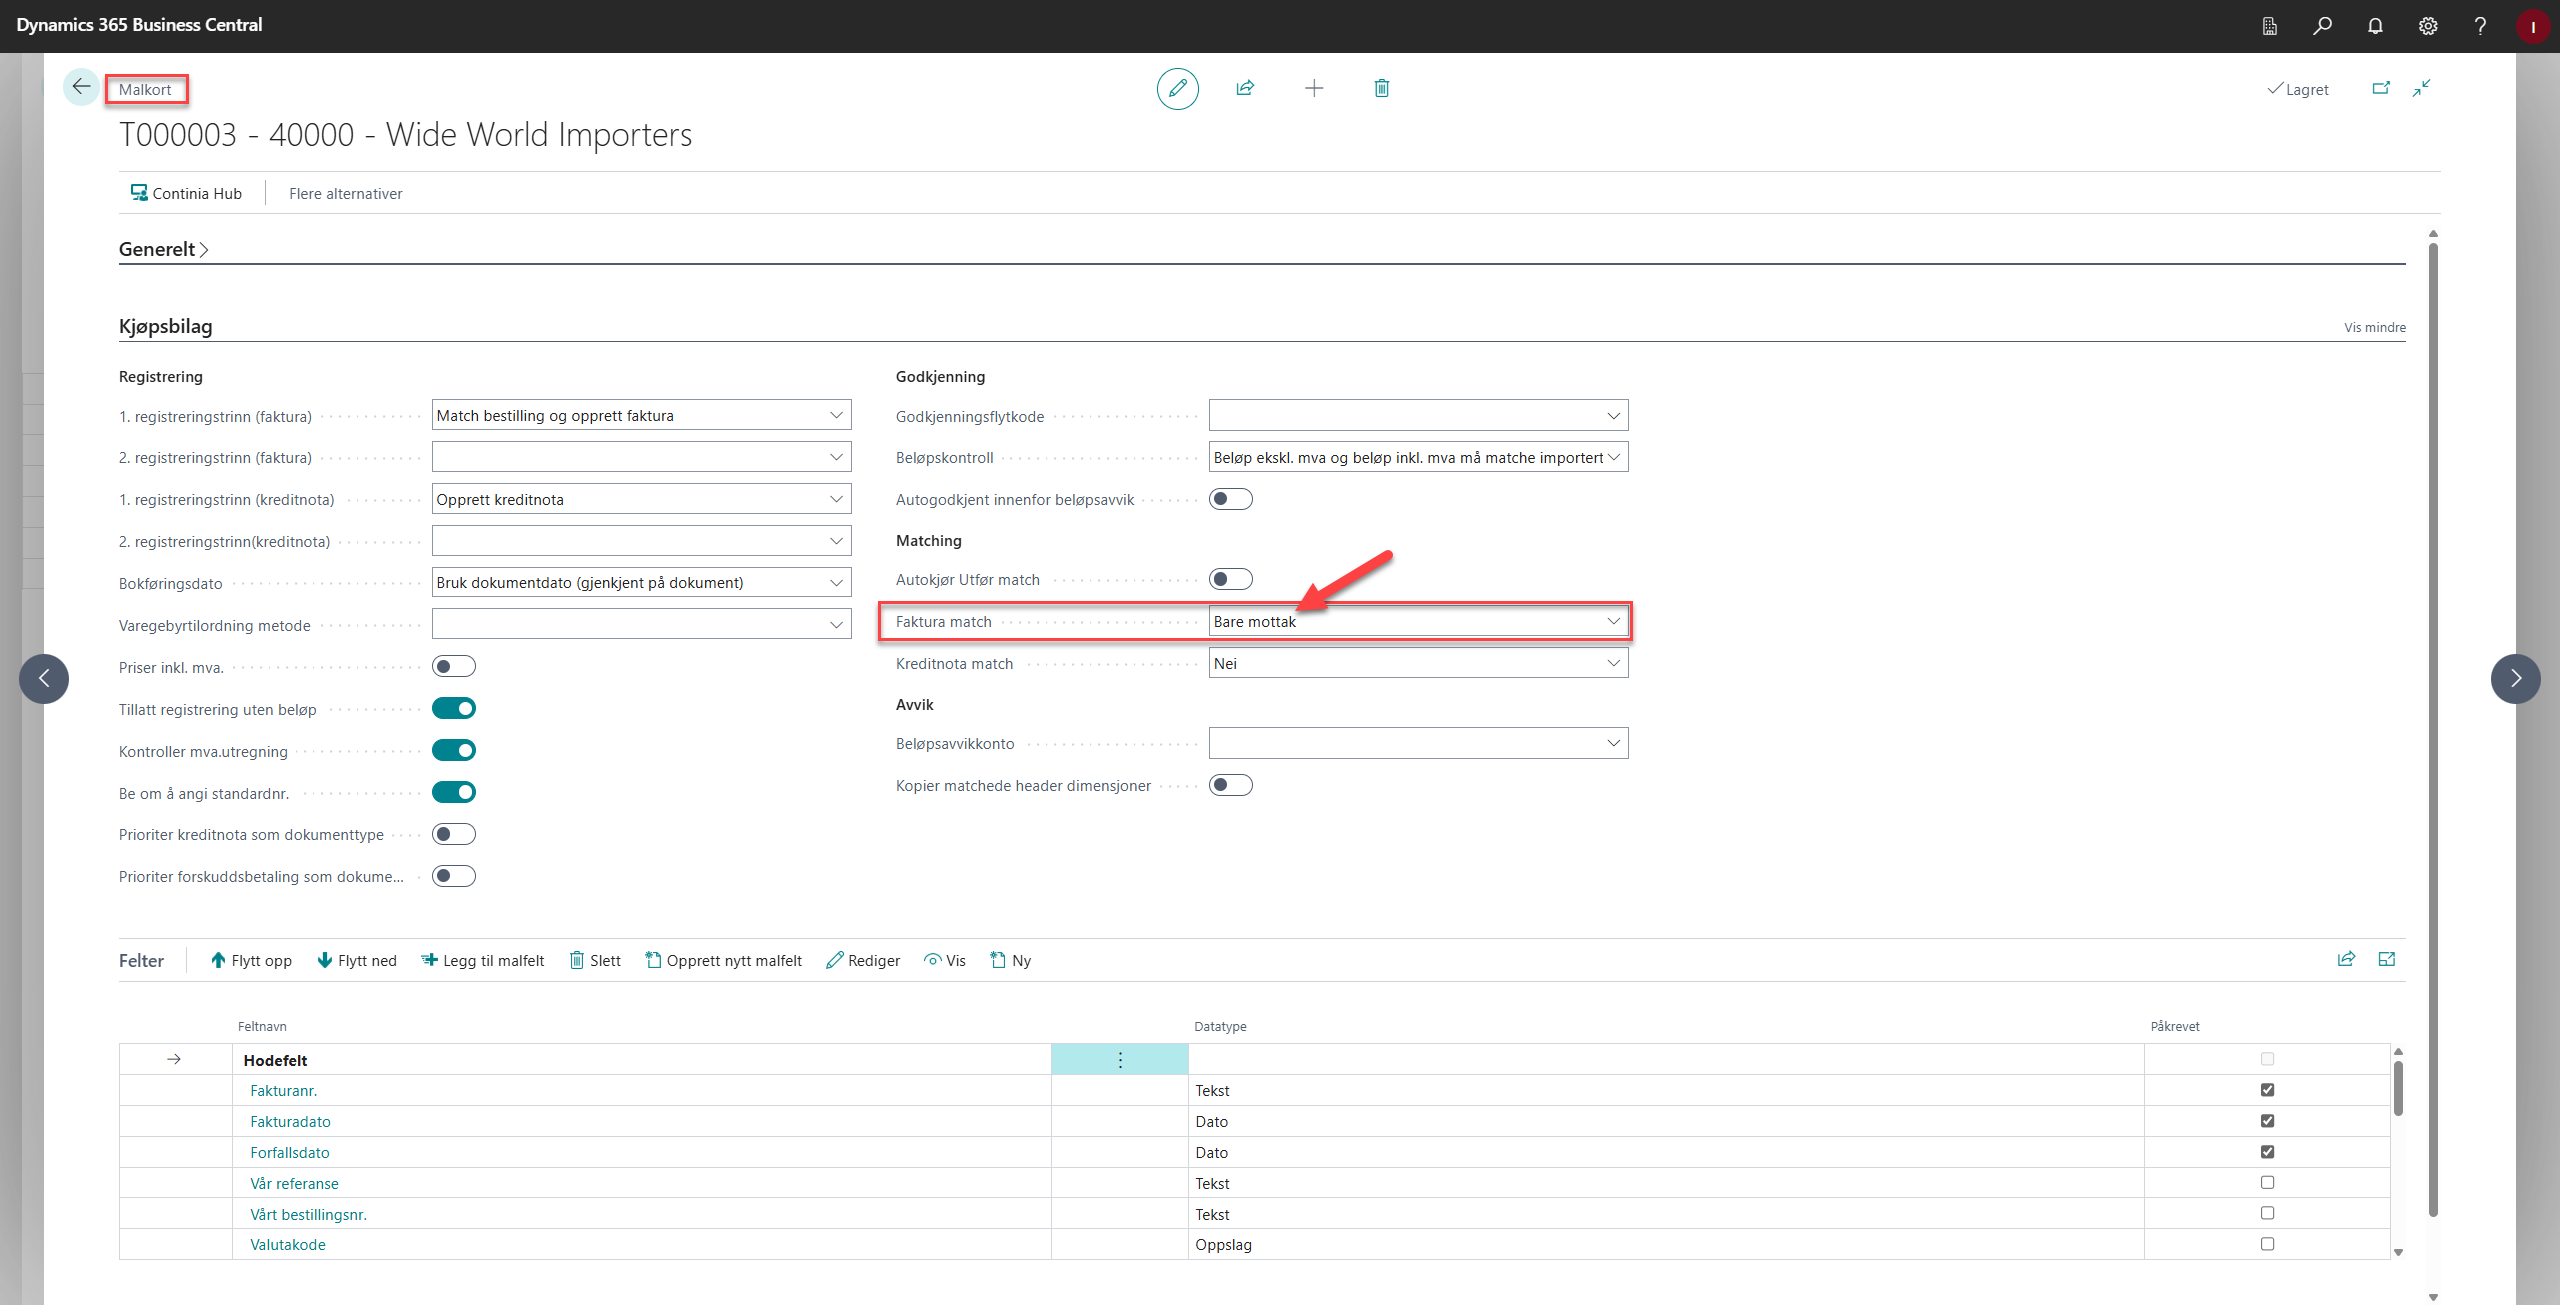Toggle Kontroller mva.utregning switch
The image size is (2560, 1305).
454,751
